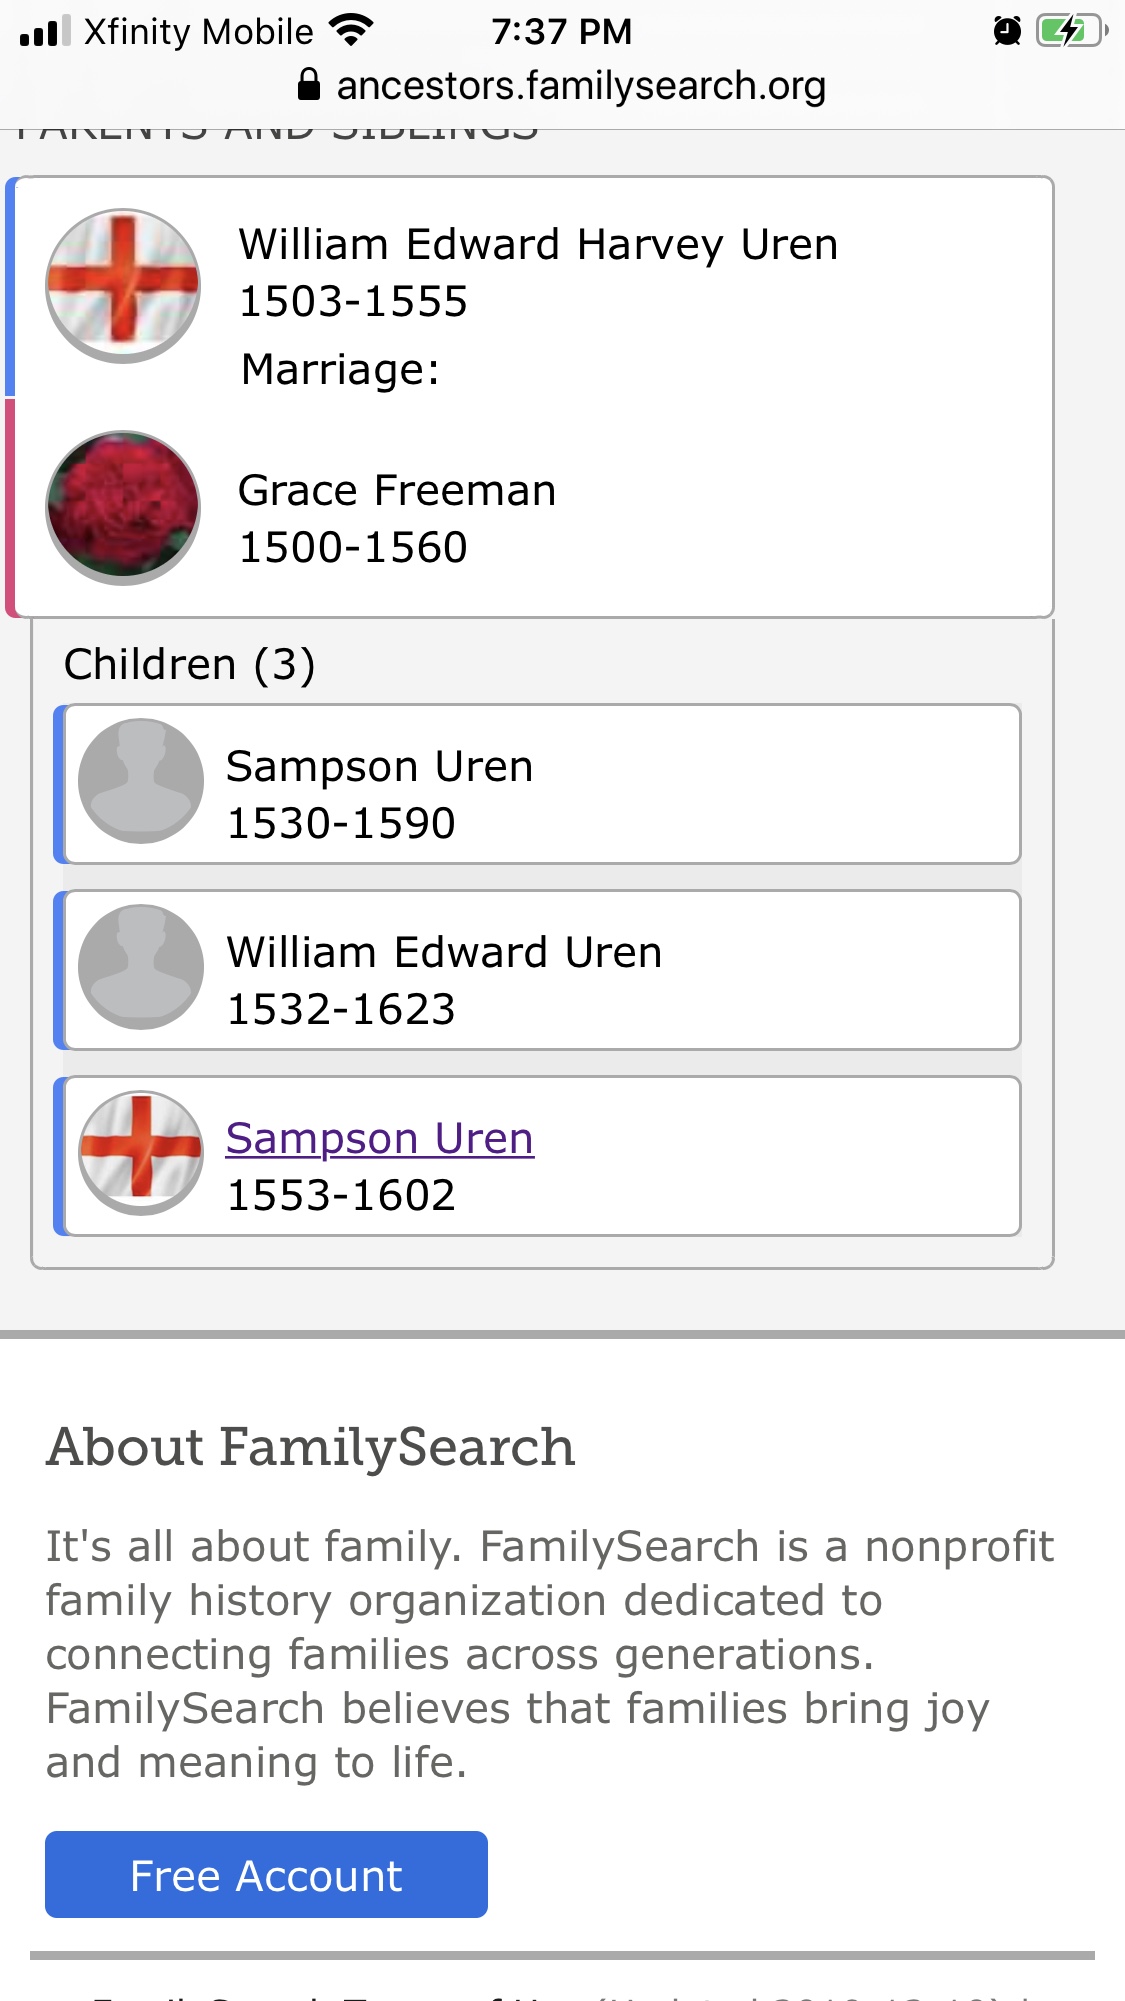Screen dimensions: 1125x2001
Task: Tap the Children (3) section header
Action: click(x=190, y=664)
